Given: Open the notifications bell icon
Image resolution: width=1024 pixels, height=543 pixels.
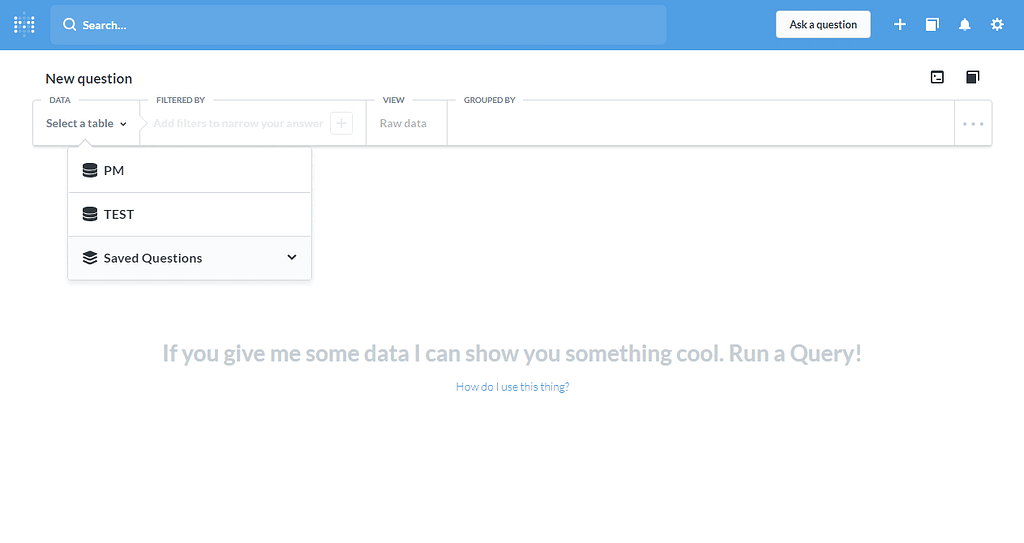Looking at the screenshot, I should point(965,24).
